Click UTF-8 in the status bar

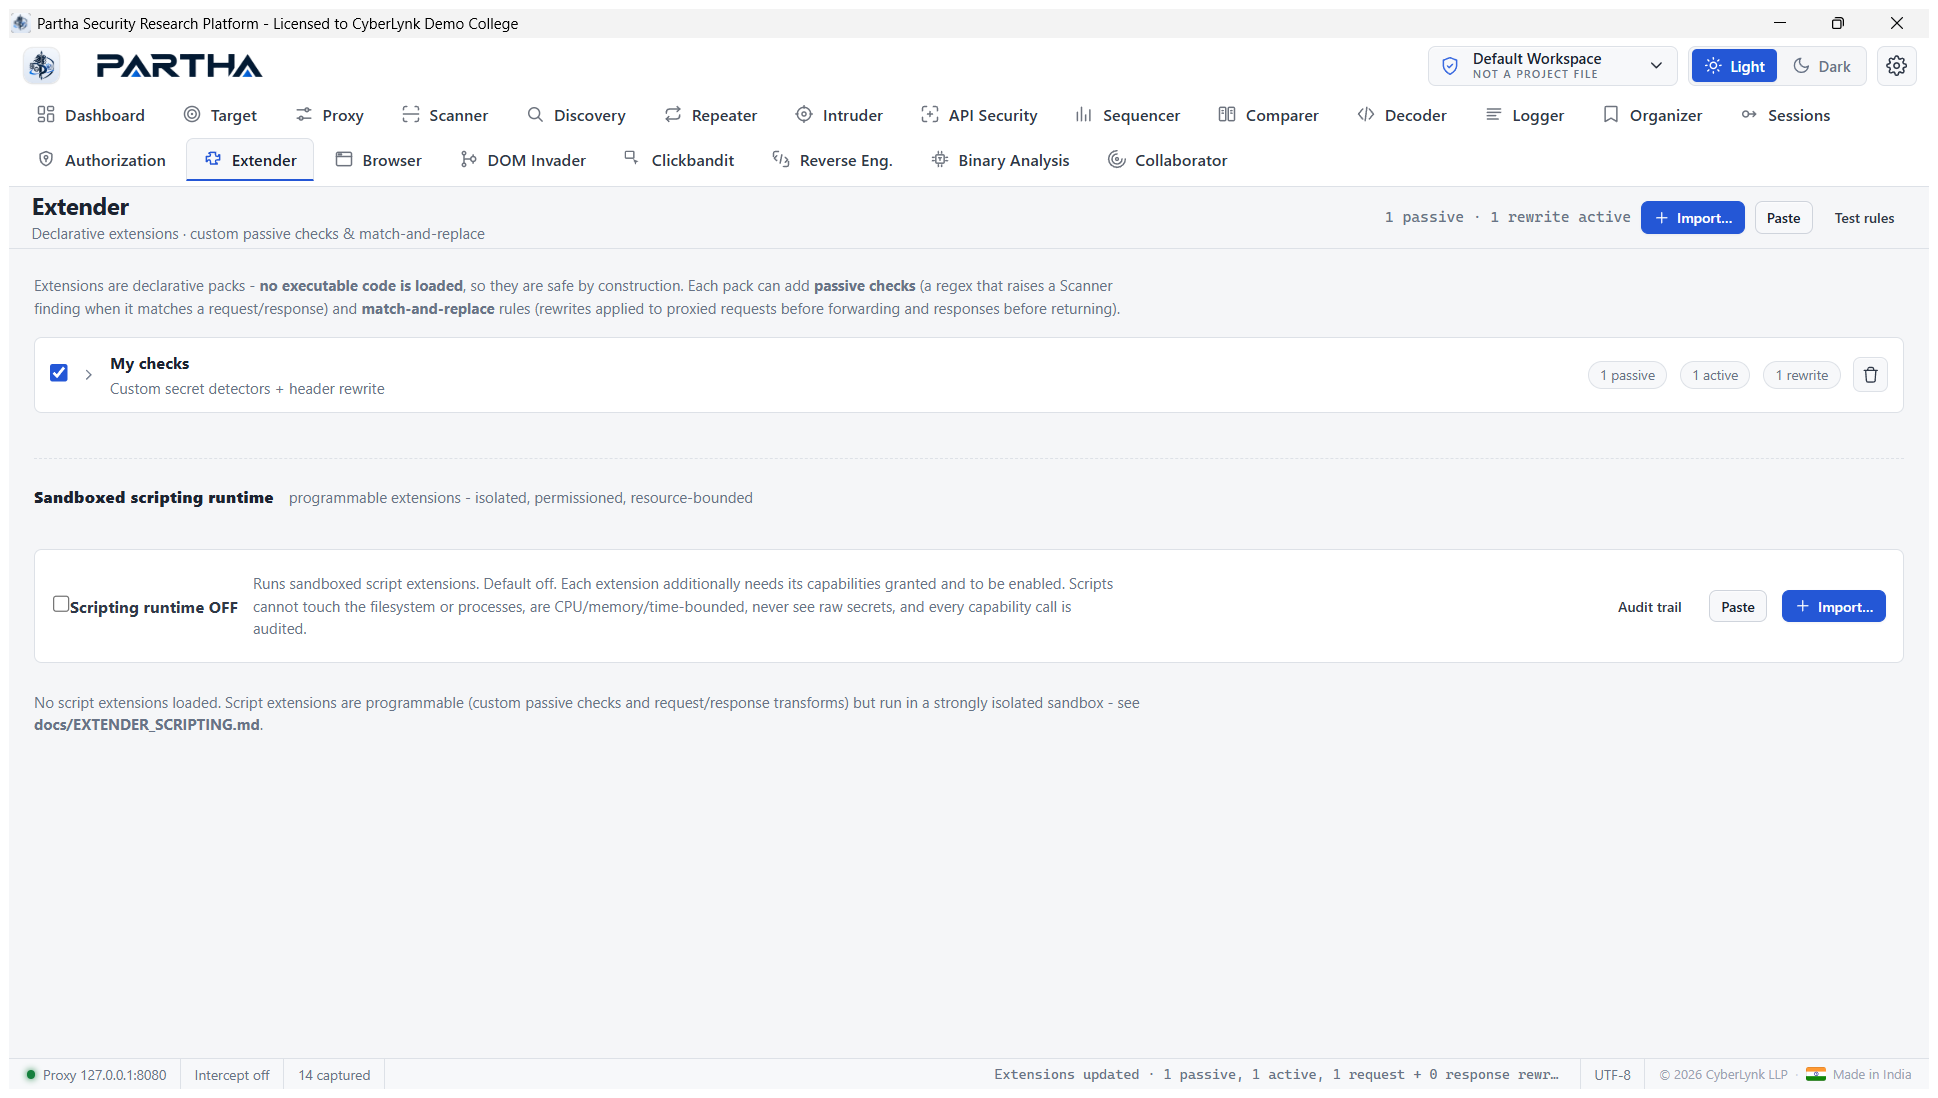coord(1612,1075)
